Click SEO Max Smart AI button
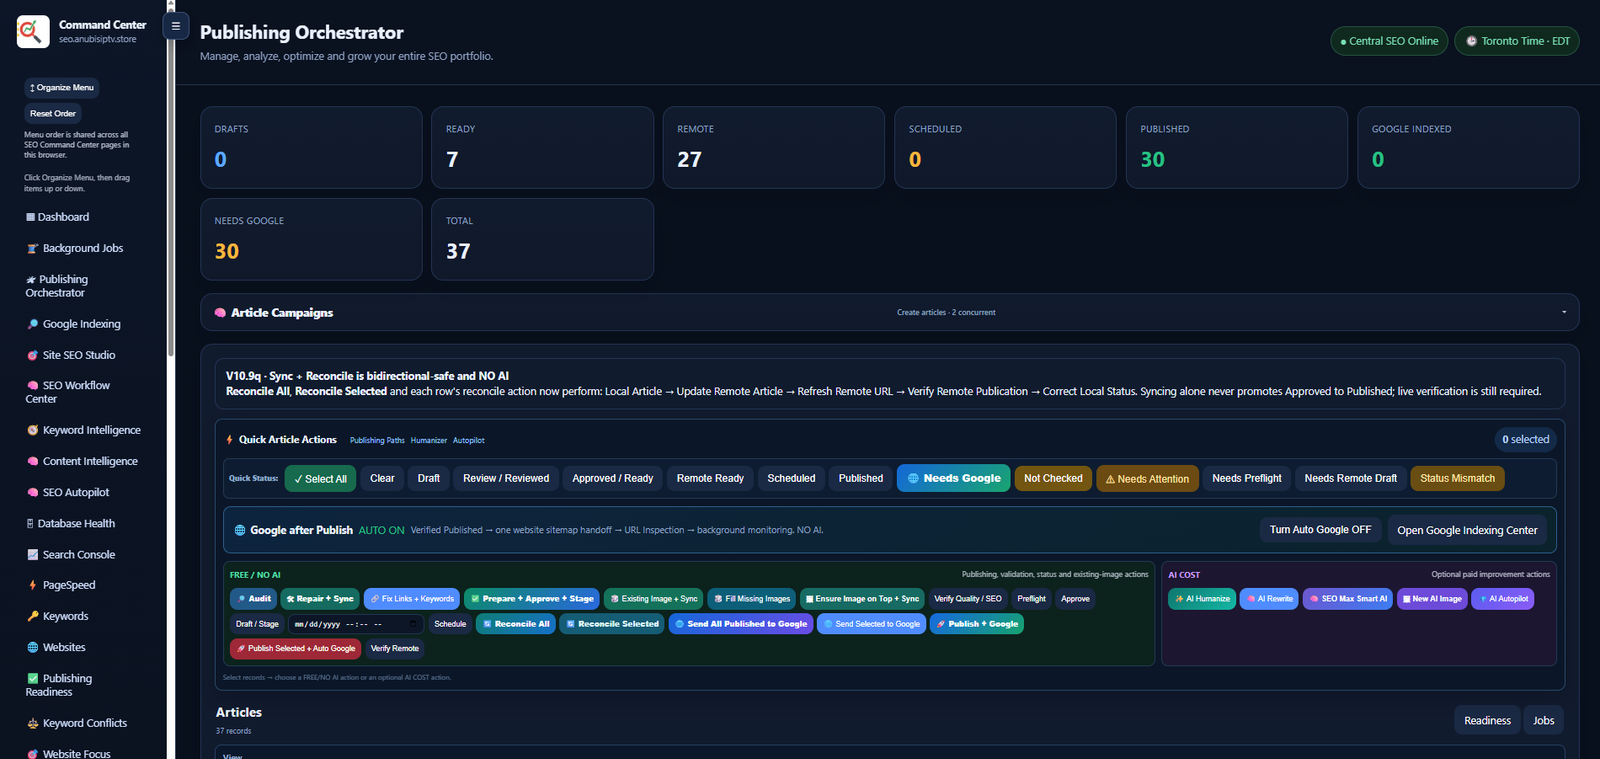The width and height of the screenshot is (1600, 759). coord(1349,599)
